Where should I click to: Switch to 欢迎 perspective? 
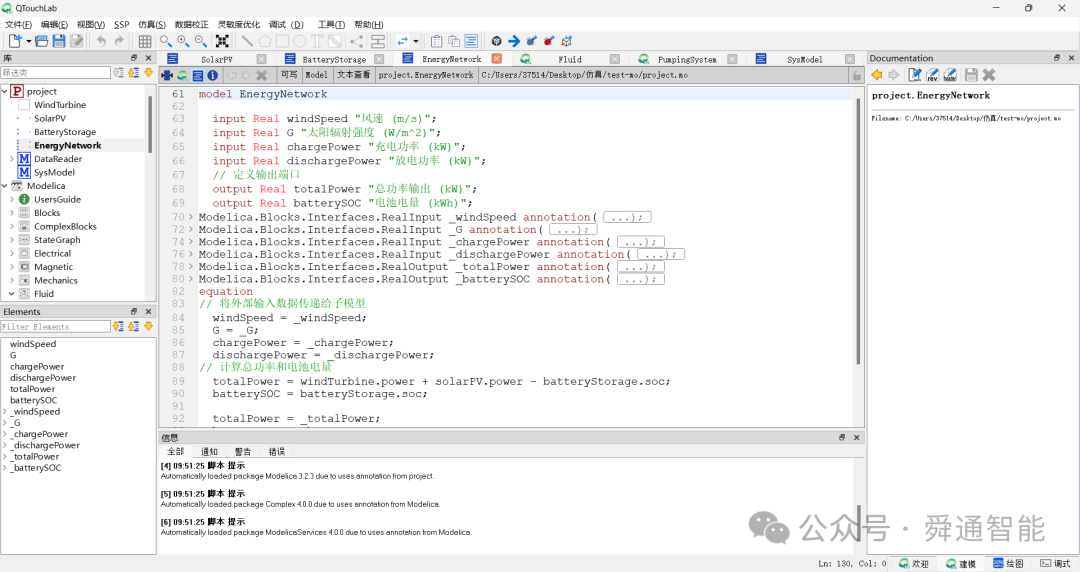pyautogui.click(x=914, y=564)
